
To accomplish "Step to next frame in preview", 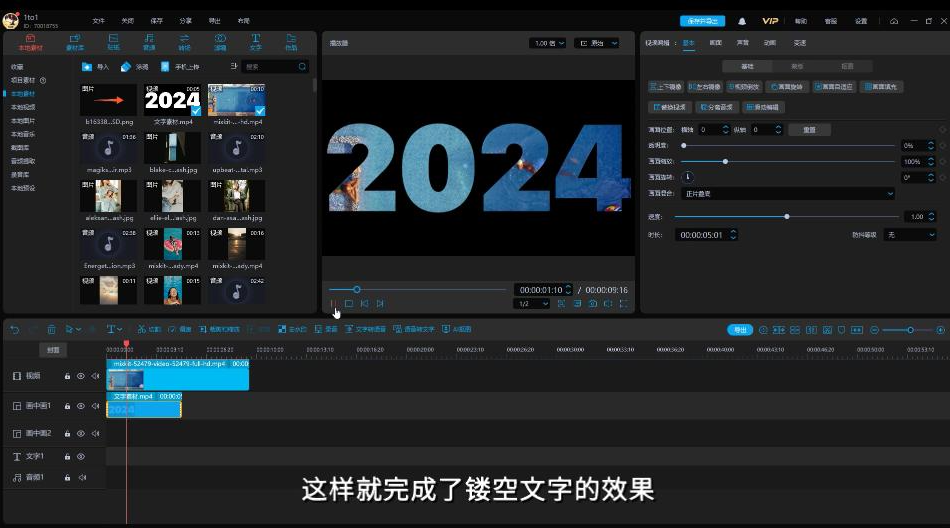I will click(380, 304).
